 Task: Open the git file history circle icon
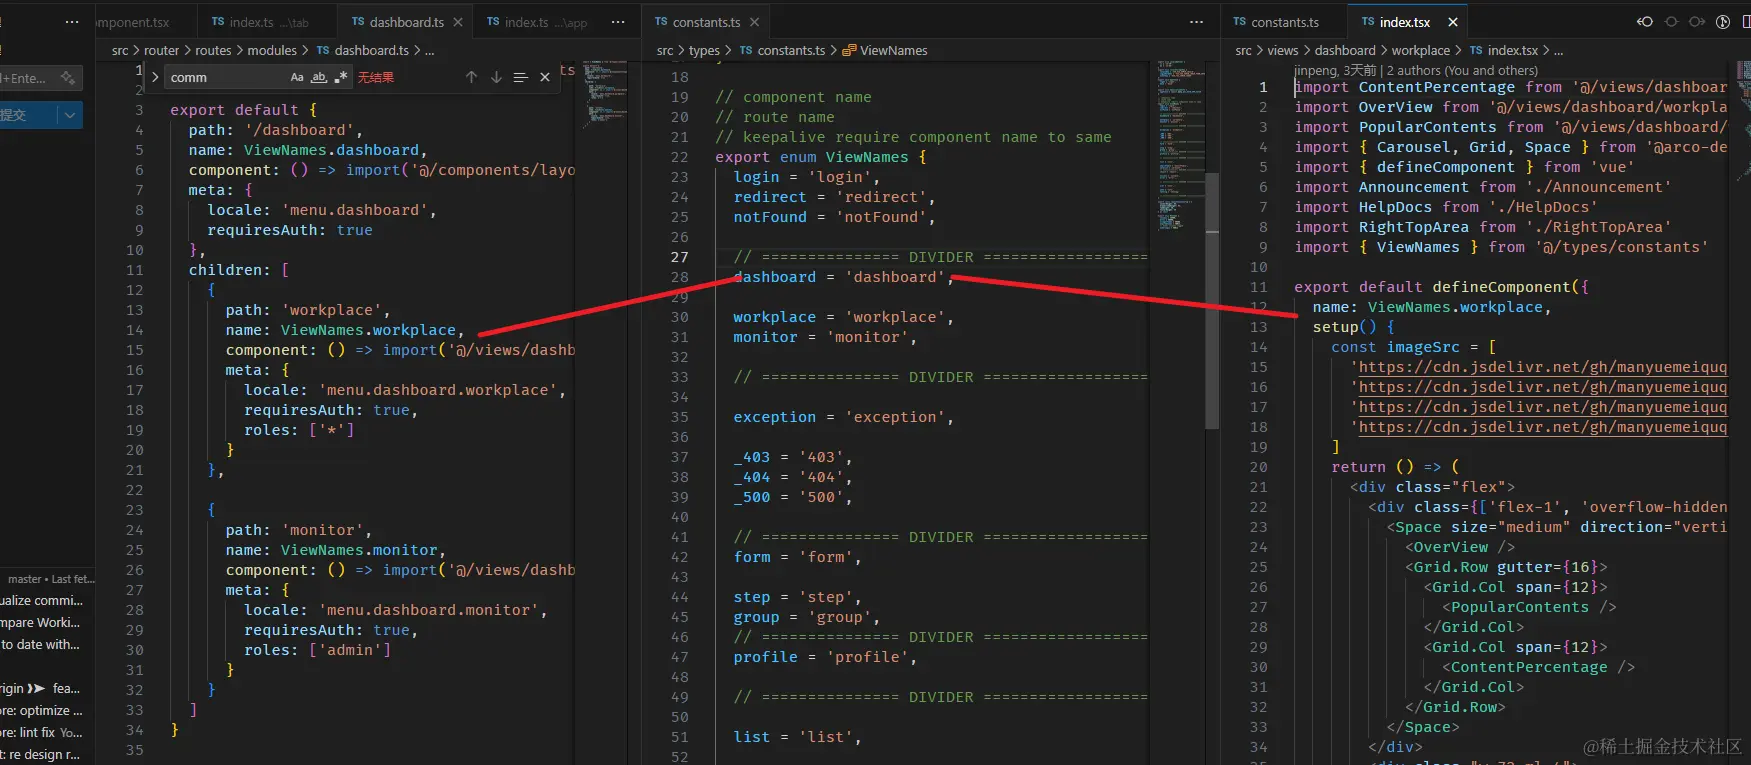[1723, 22]
